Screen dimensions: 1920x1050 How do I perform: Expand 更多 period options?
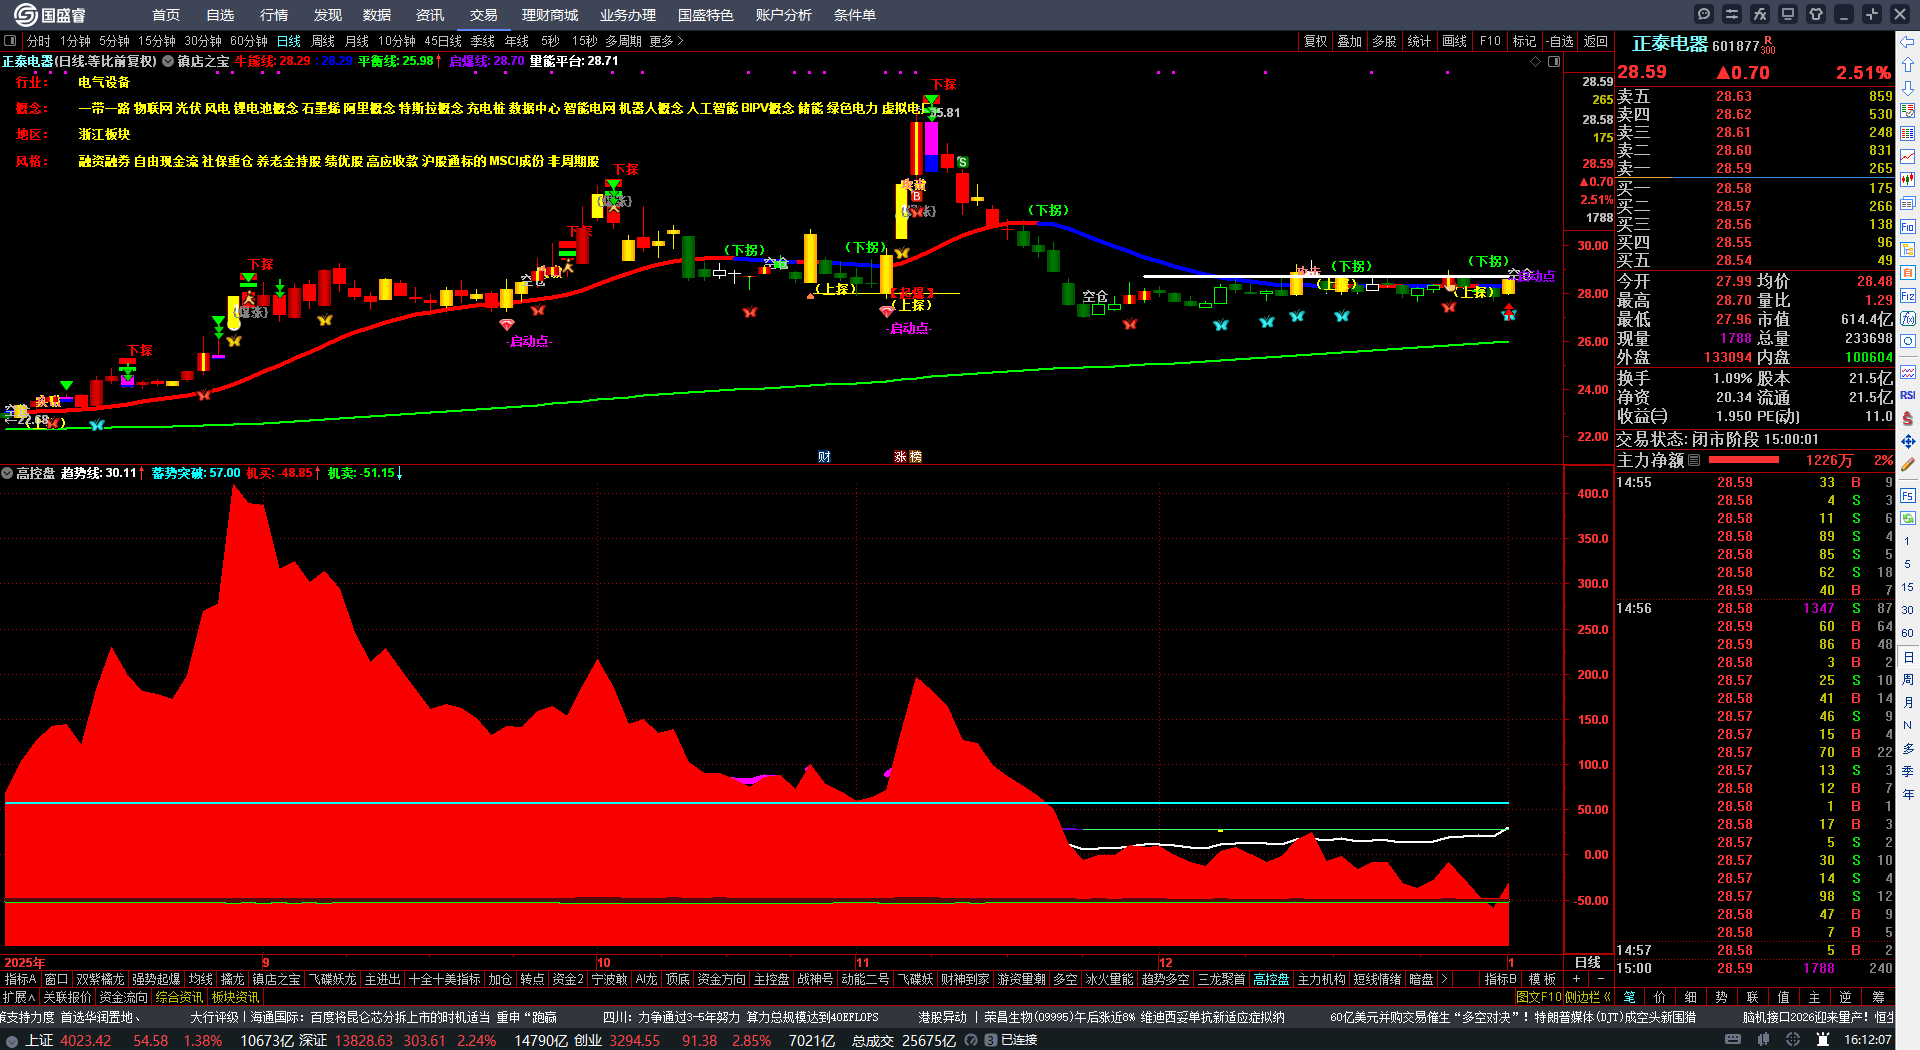point(666,41)
